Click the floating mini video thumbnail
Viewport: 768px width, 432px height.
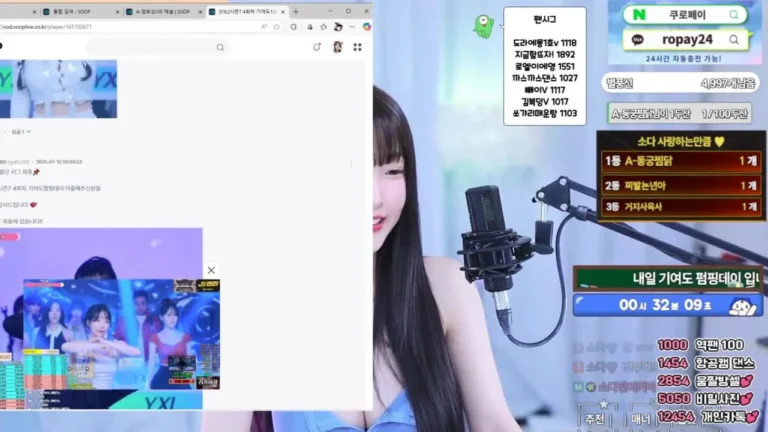tap(121, 334)
